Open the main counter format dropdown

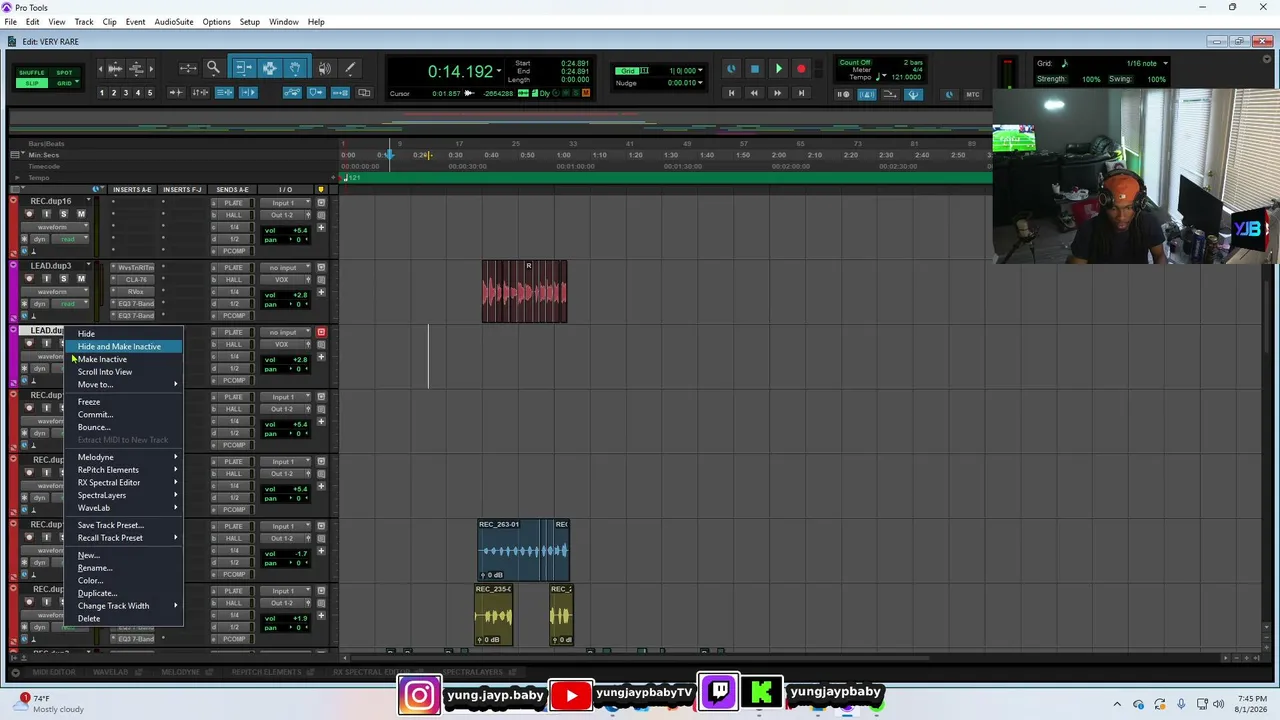[499, 71]
